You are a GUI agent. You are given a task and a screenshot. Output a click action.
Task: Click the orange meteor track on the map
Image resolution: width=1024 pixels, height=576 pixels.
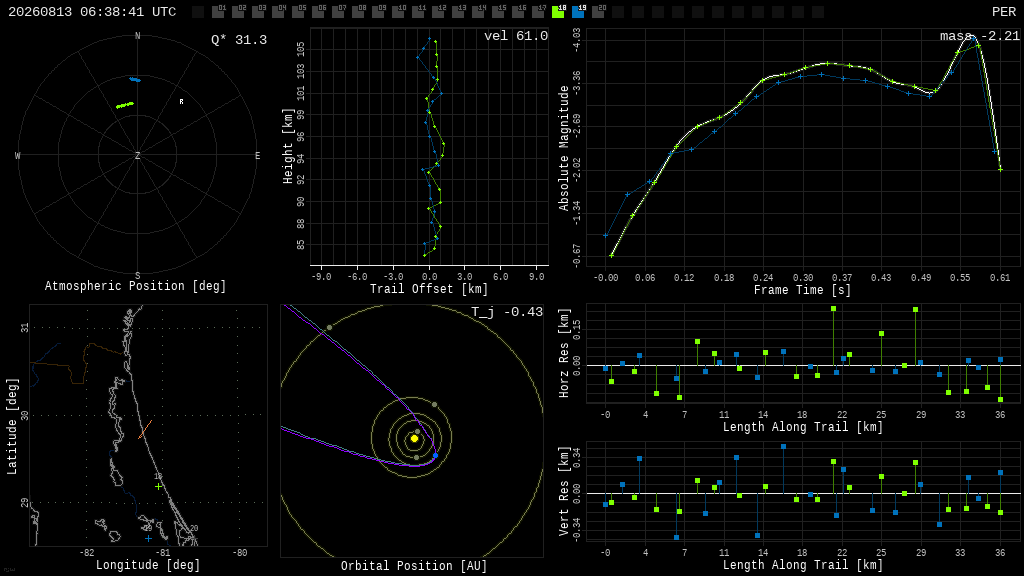pyautogui.click(x=145, y=430)
